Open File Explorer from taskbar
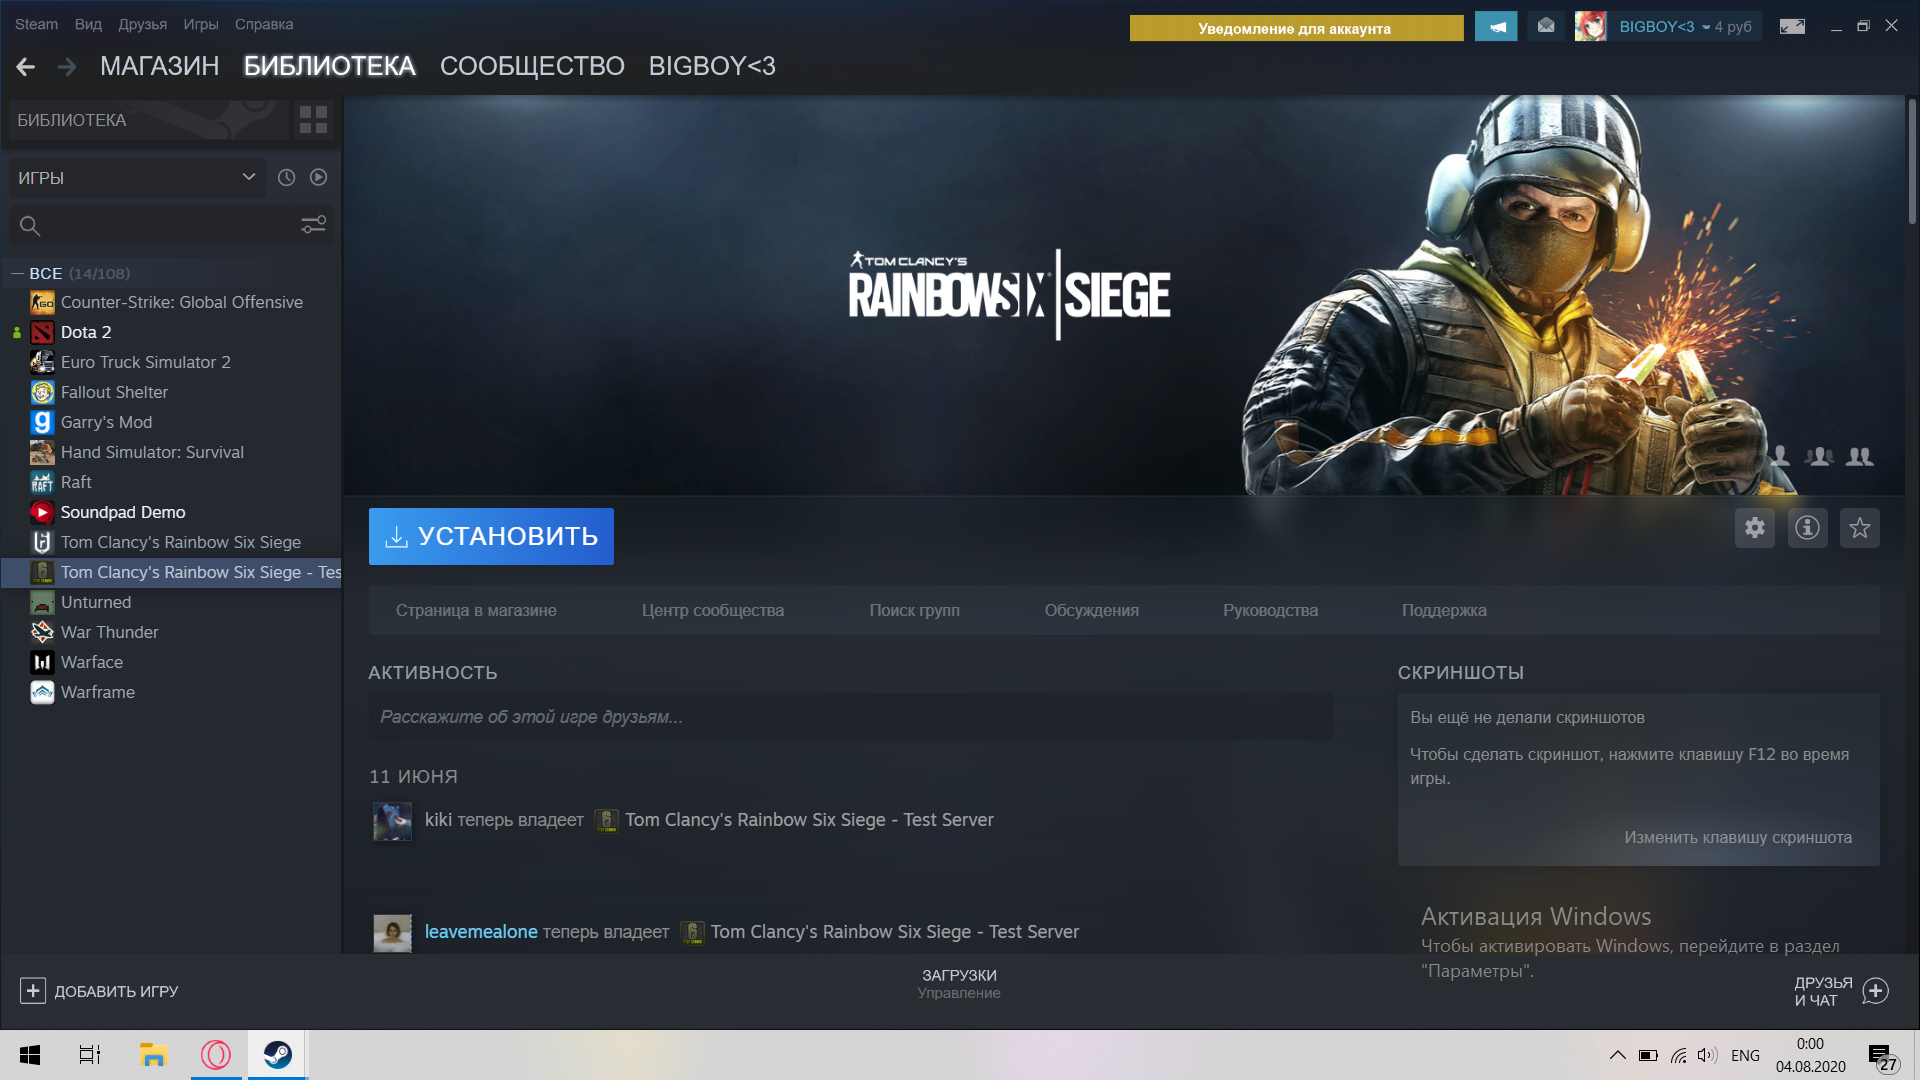This screenshot has width=1920, height=1080. coord(153,1055)
